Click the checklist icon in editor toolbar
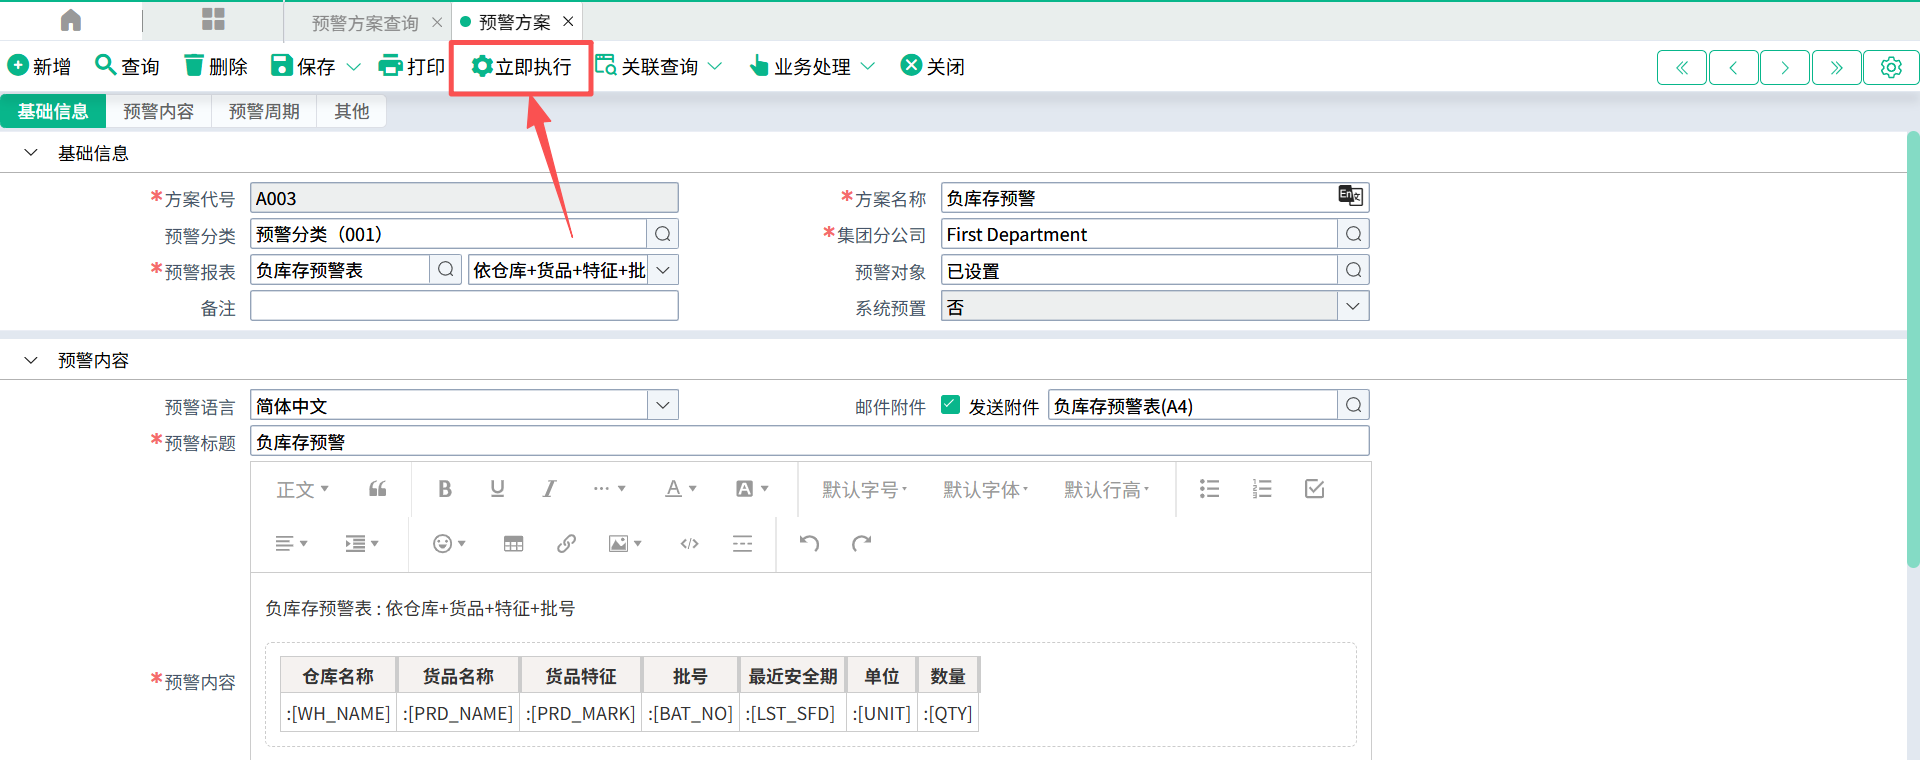Screen dimensions: 1920x760 coord(1314,489)
